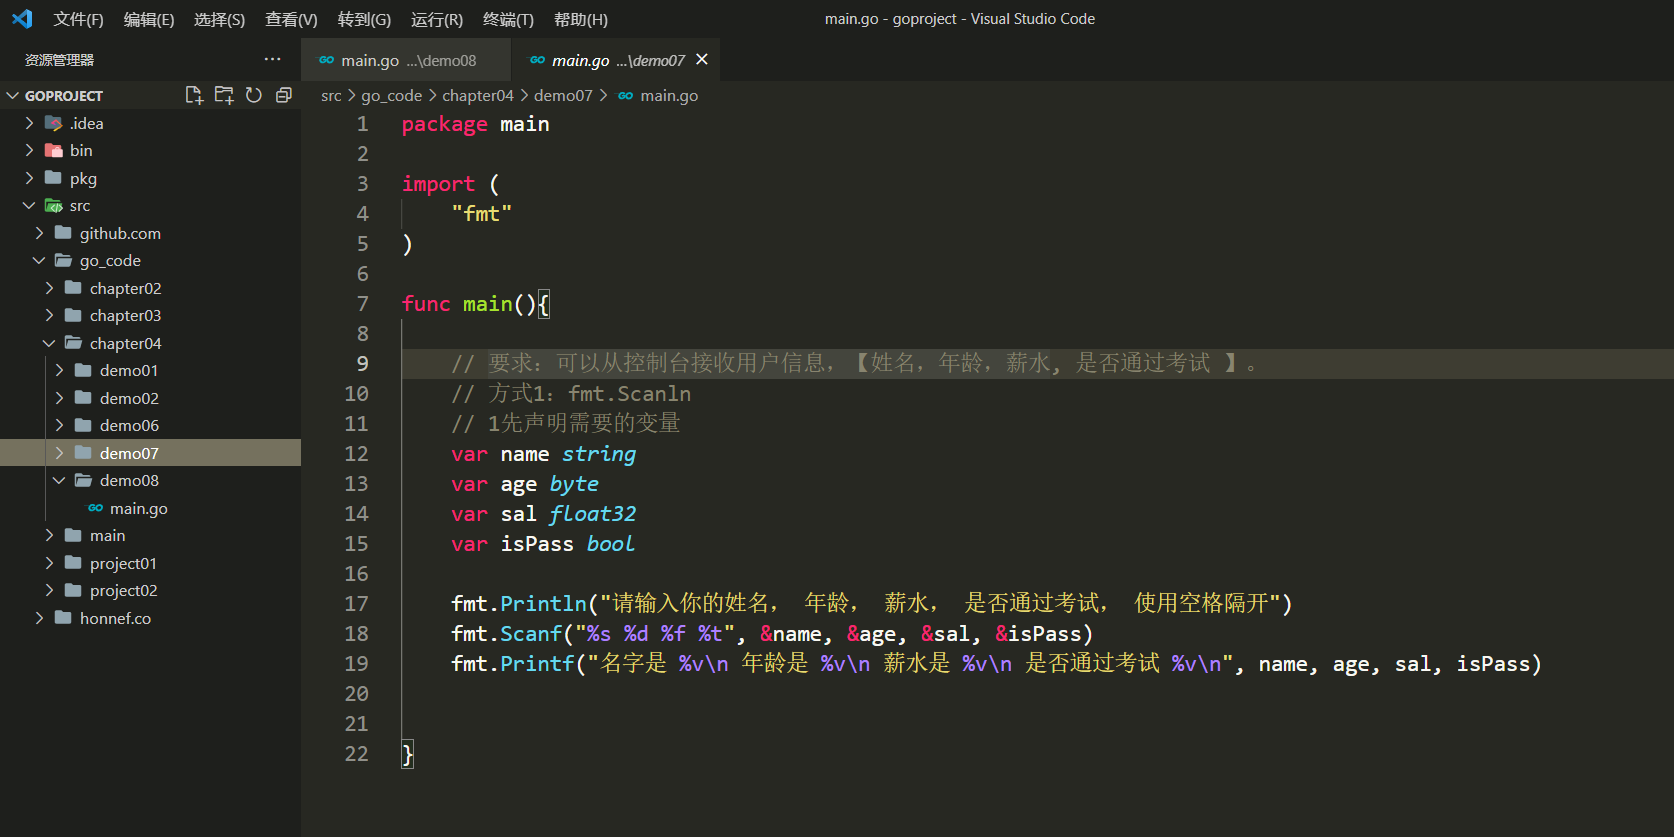Click src in the breadcrumb
The height and width of the screenshot is (837, 1674).
click(x=331, y=96)
